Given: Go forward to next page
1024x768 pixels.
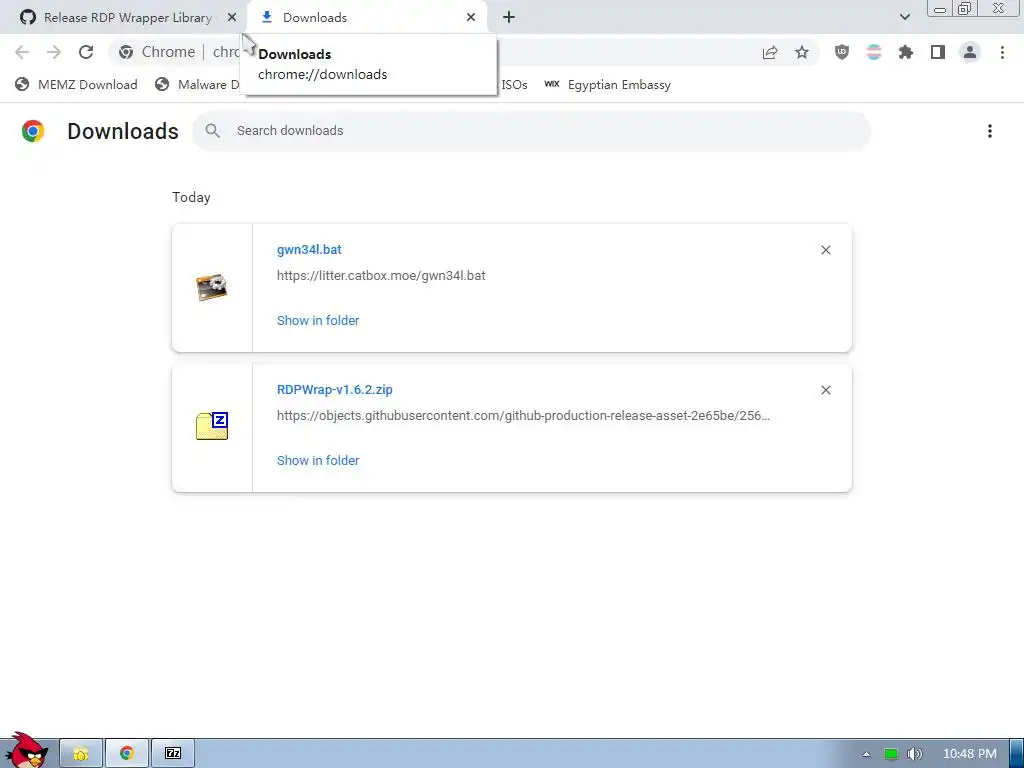Looking at the screenshot, I should pyautogui.click(x=54, y=52).
